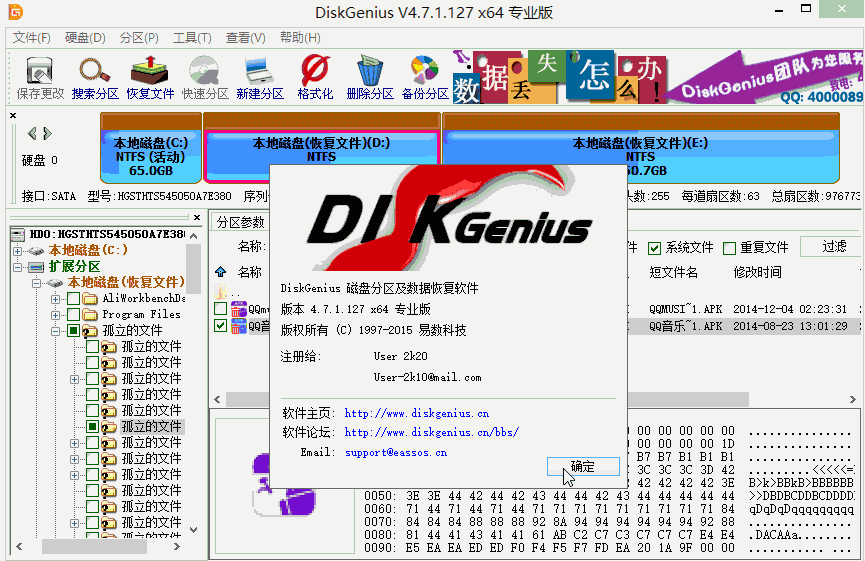Check the QQmusic APK file checkbox
The height and width of the screenshot is (561, 865).
pos(221,309)
